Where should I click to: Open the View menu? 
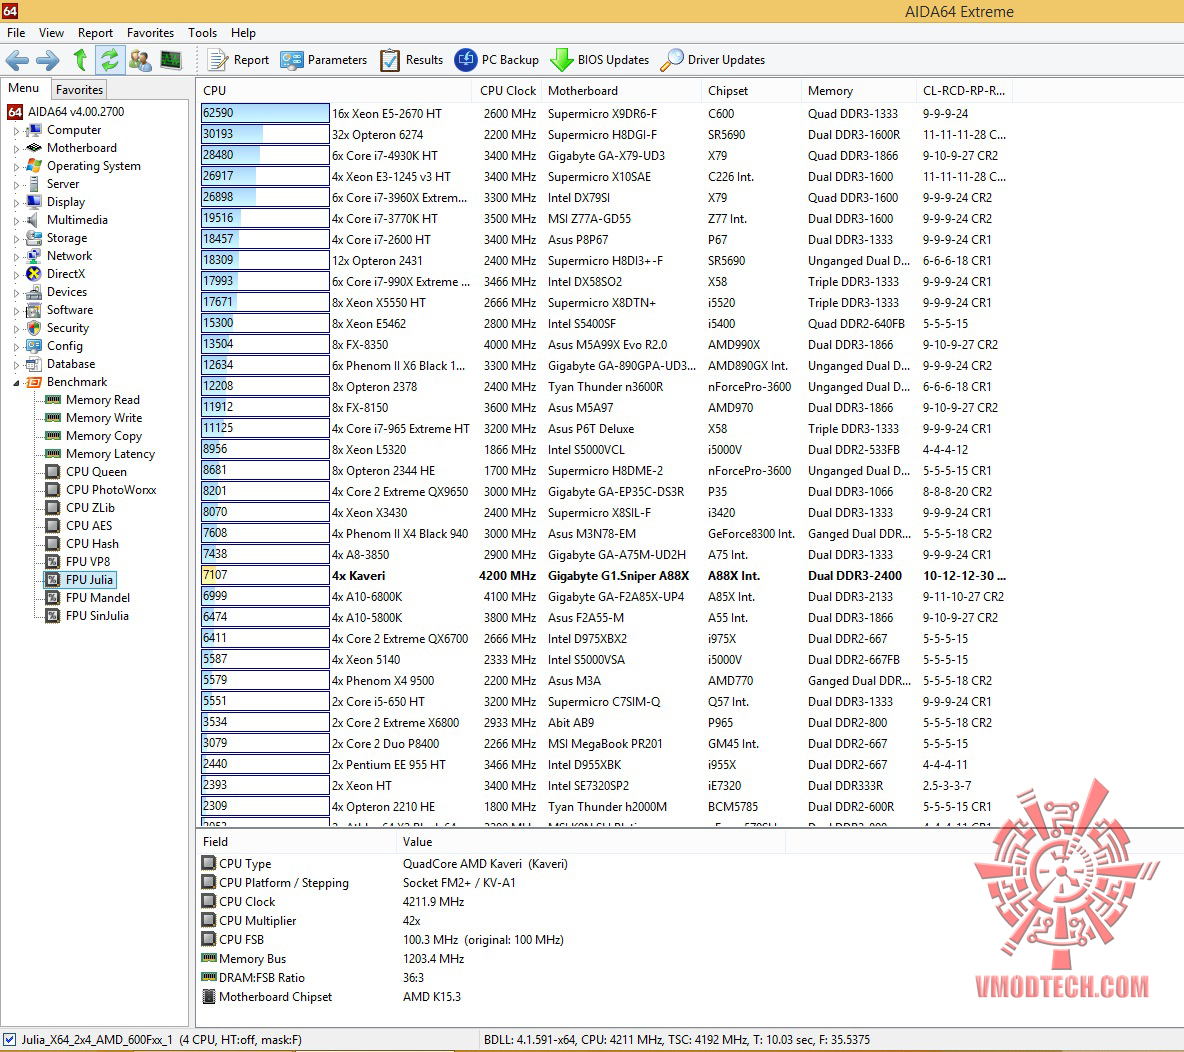tap(51, 32)
